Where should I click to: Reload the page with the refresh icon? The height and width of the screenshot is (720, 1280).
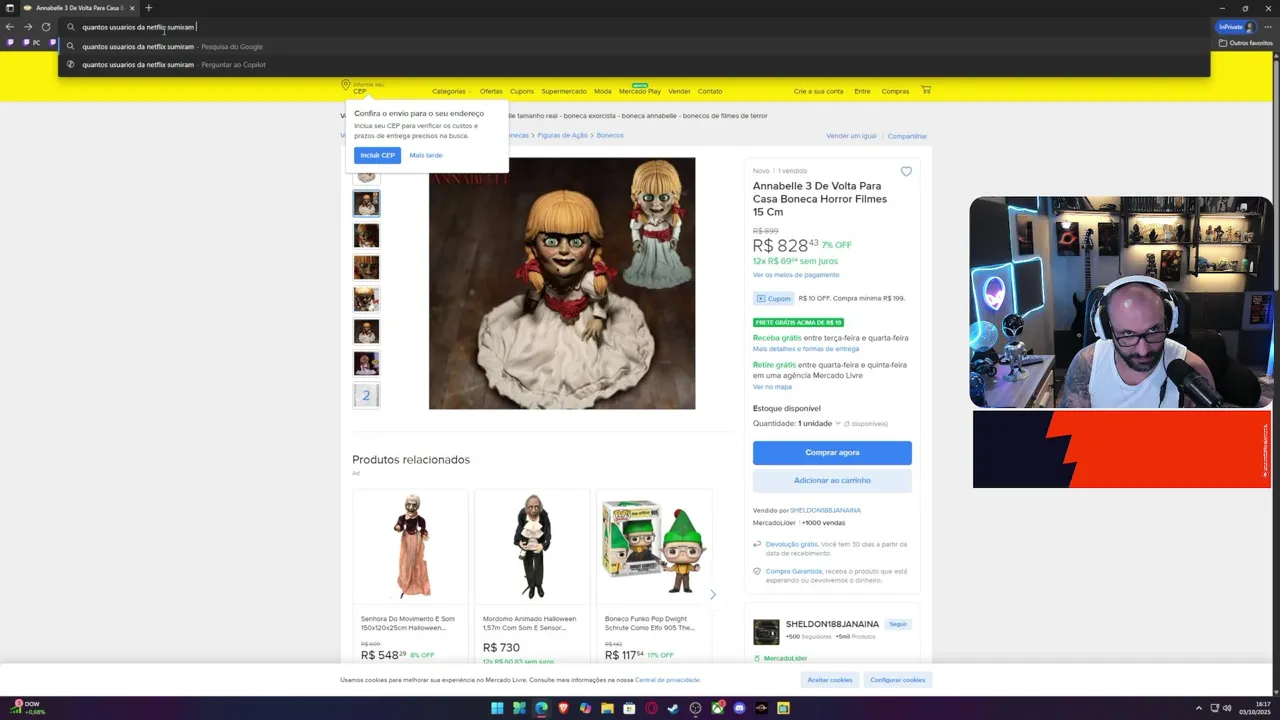point(46,27)
